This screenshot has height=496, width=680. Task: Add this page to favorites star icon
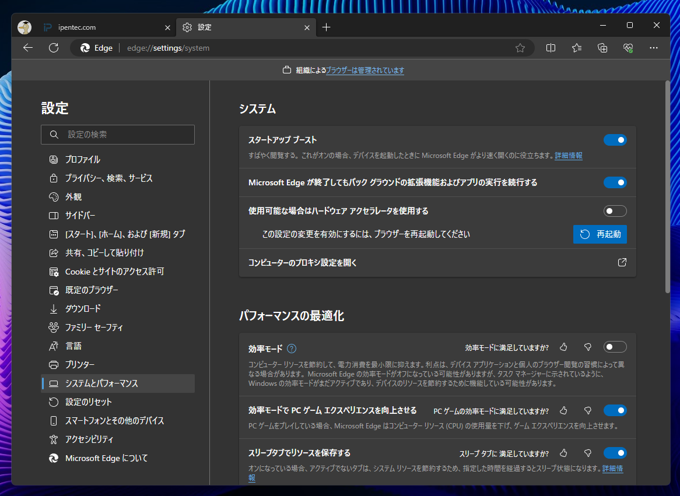[520, 48]
